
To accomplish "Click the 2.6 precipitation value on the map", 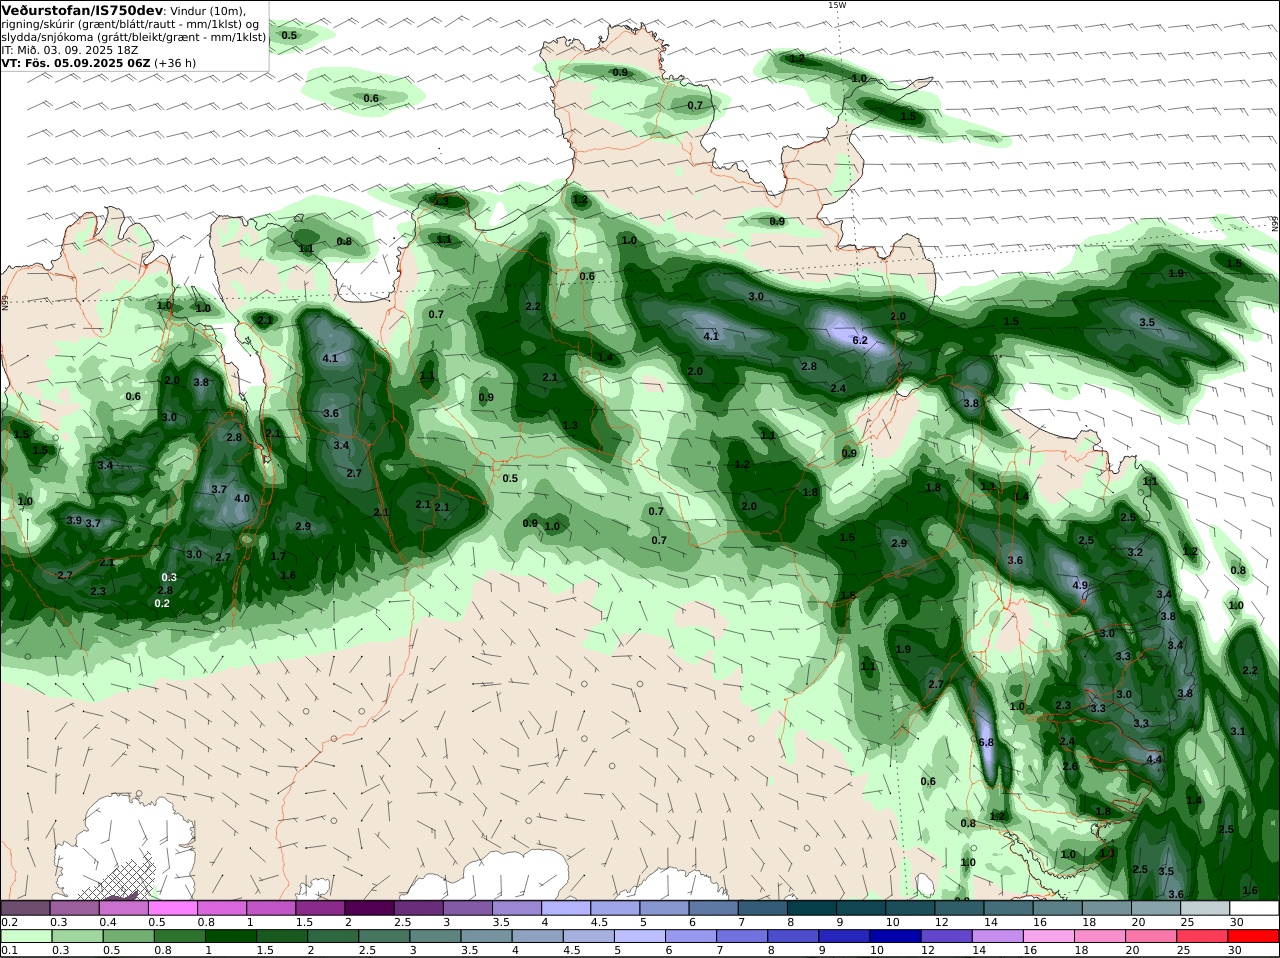I will click(1070, 766).
